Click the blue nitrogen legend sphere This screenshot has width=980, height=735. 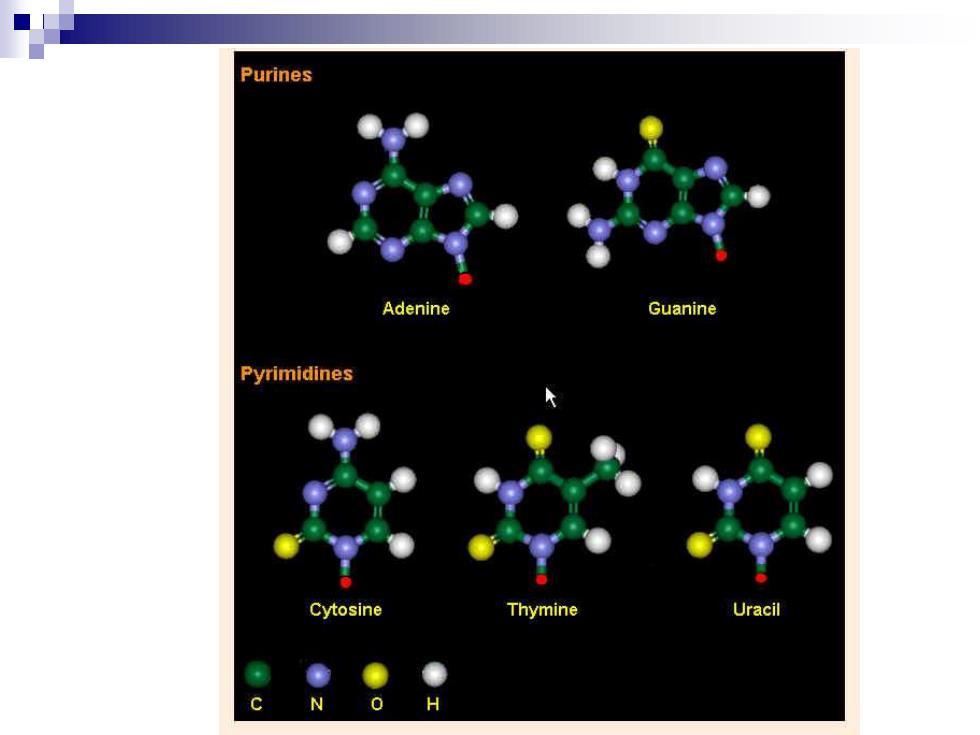point(318,676)
